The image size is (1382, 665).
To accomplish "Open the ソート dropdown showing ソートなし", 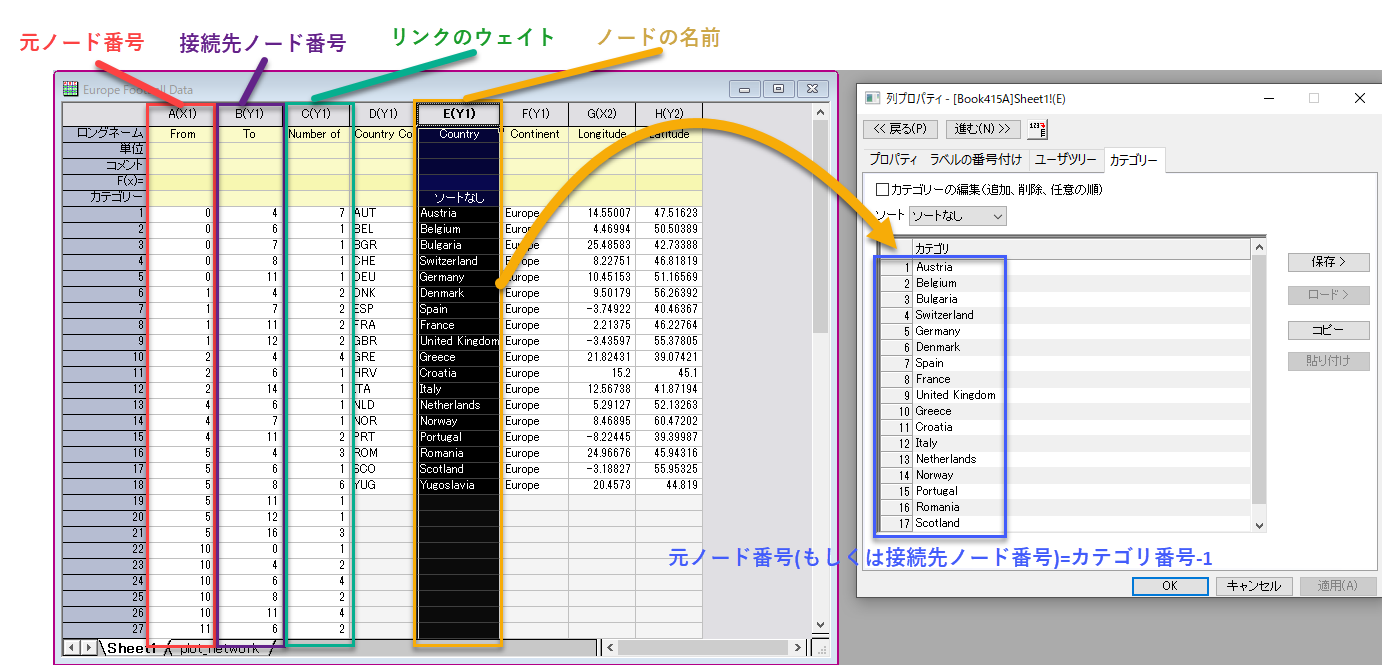I will (957, 216).
